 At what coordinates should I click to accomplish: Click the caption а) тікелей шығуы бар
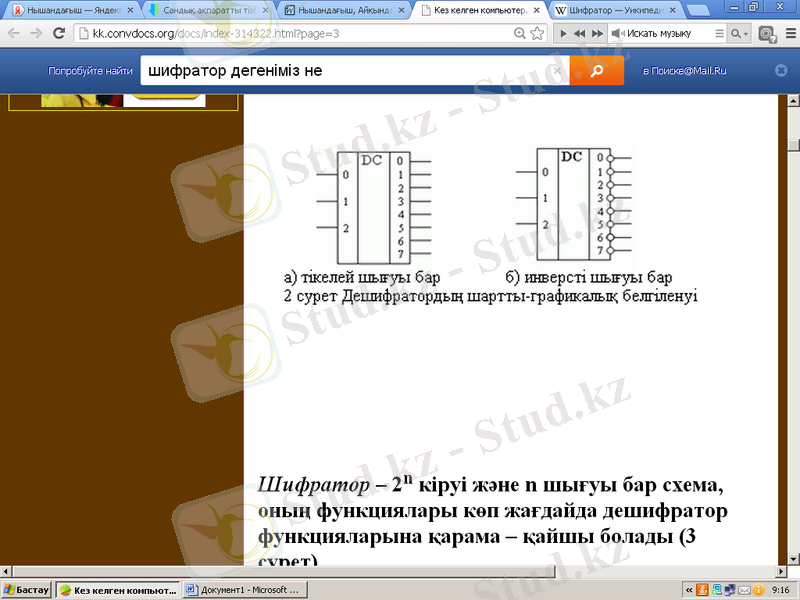(x=362, y=277)
